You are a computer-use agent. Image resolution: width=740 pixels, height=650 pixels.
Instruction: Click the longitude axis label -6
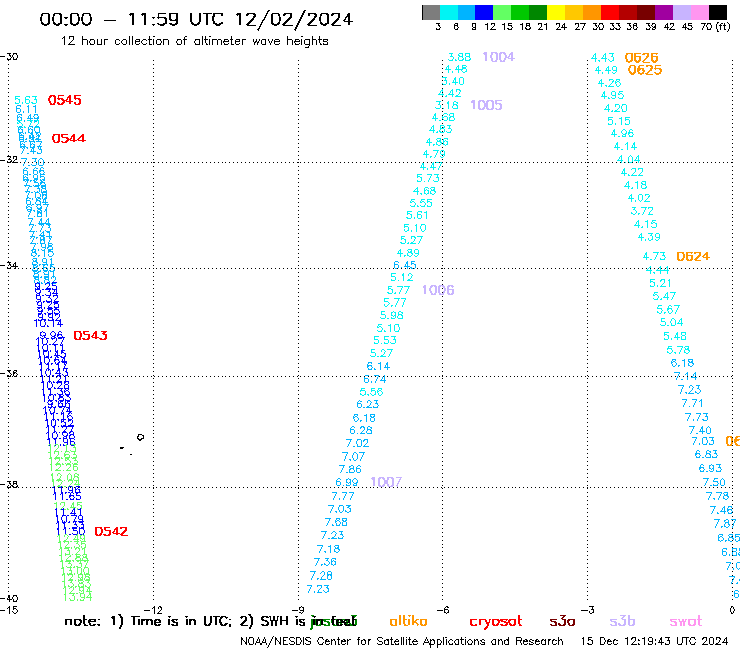(x=443, y=610)
